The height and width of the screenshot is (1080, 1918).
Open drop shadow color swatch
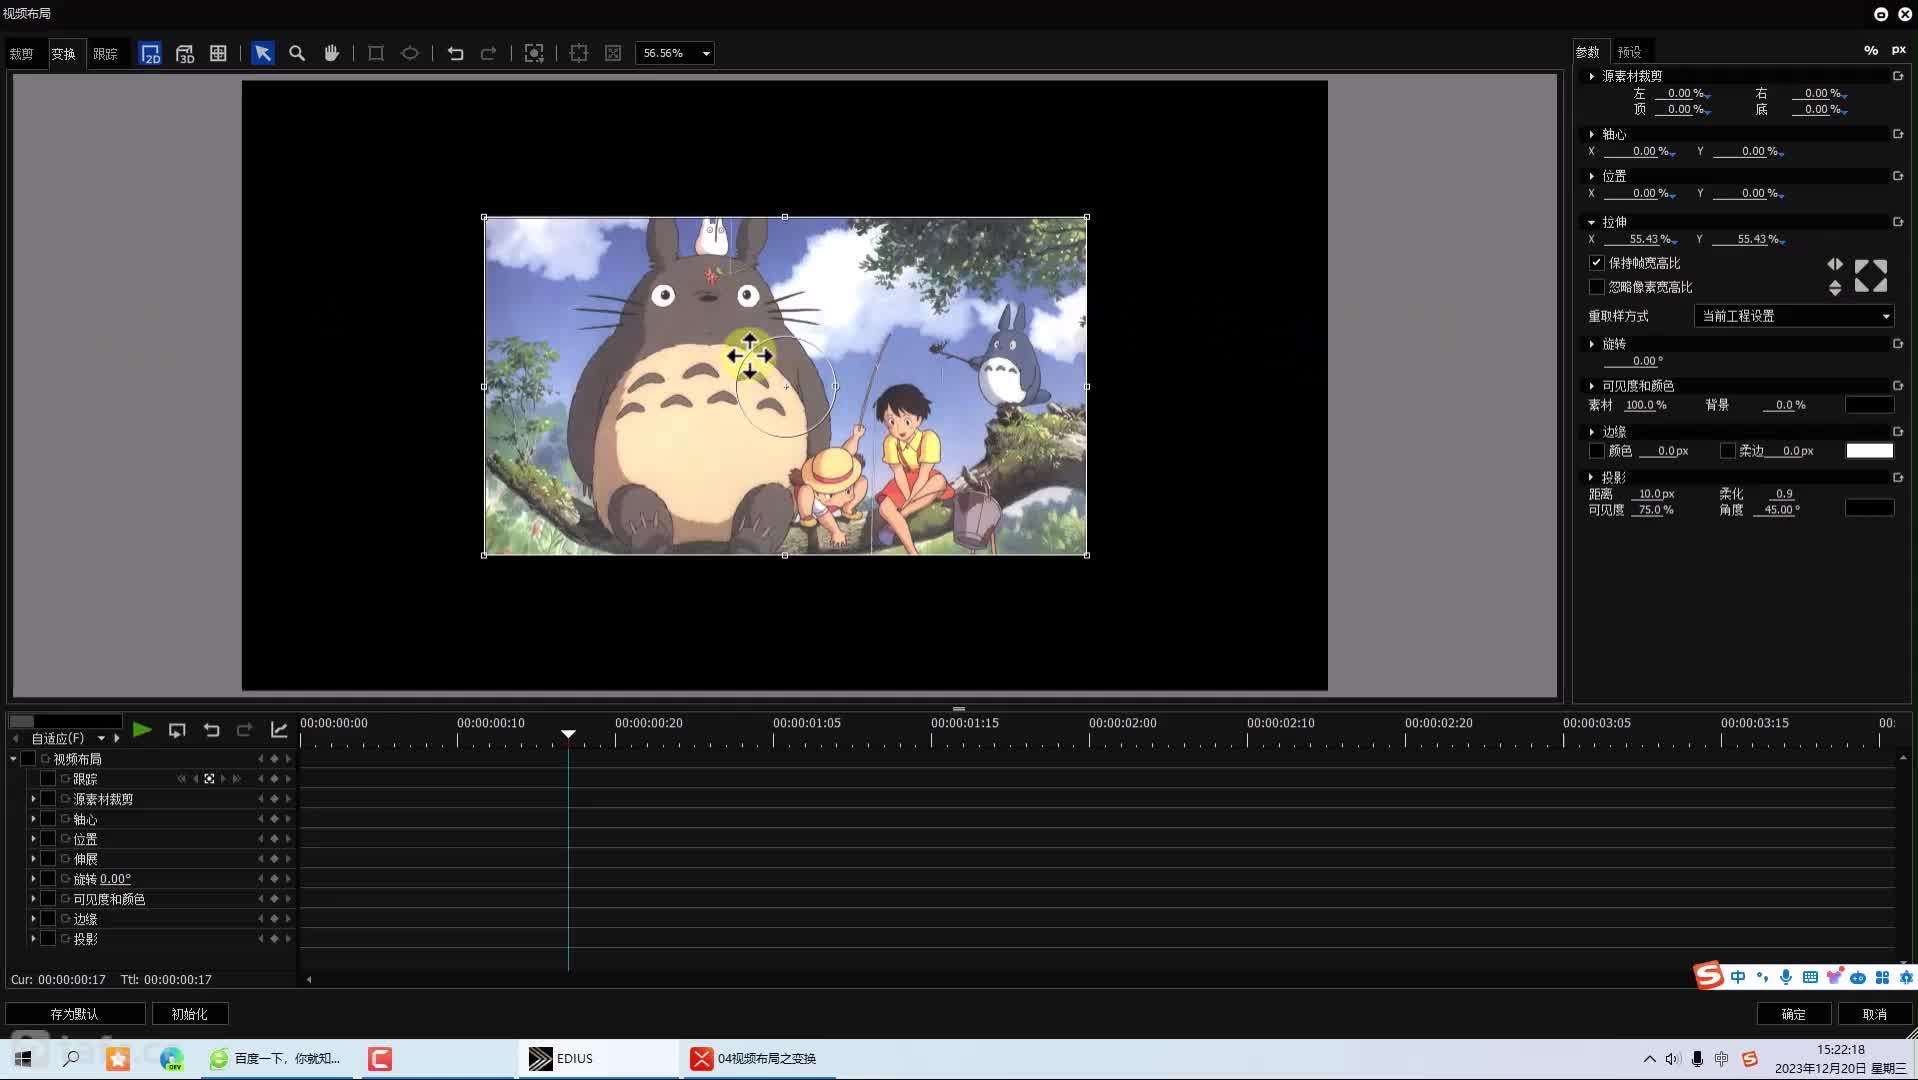(x=1869, y=508)
